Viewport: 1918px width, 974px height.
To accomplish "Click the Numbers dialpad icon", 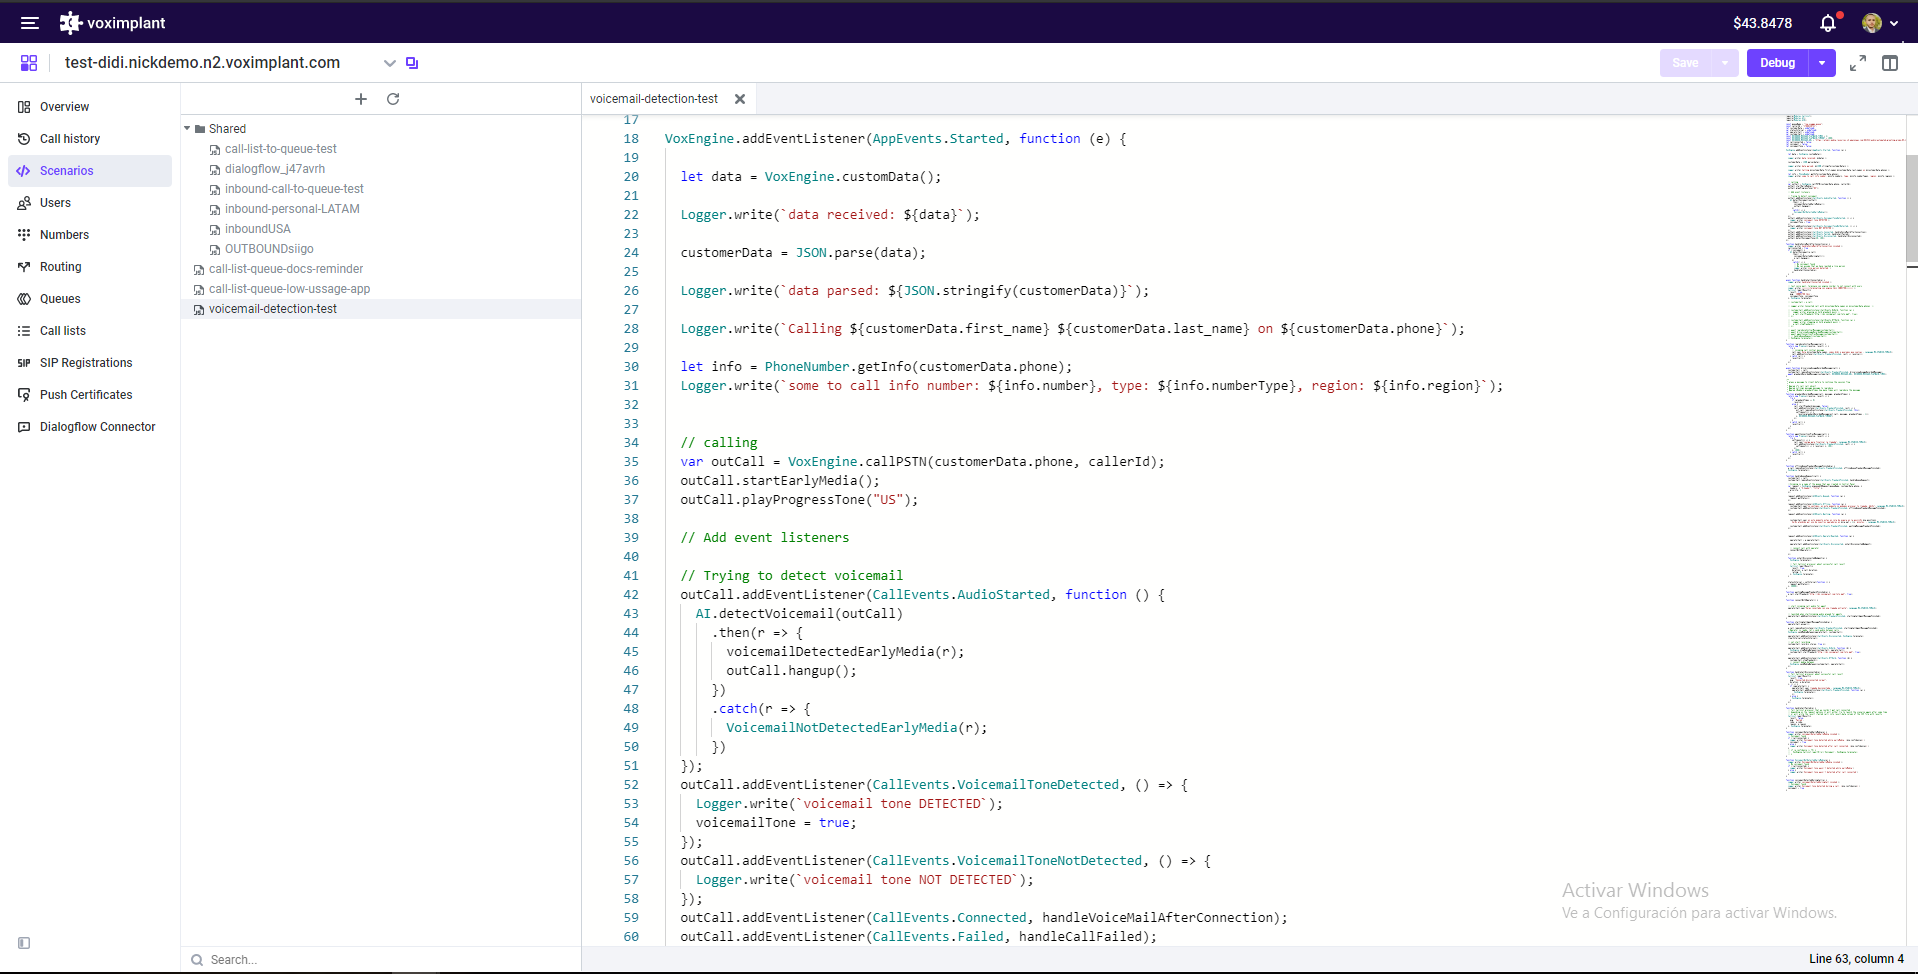I will [24, 235].
